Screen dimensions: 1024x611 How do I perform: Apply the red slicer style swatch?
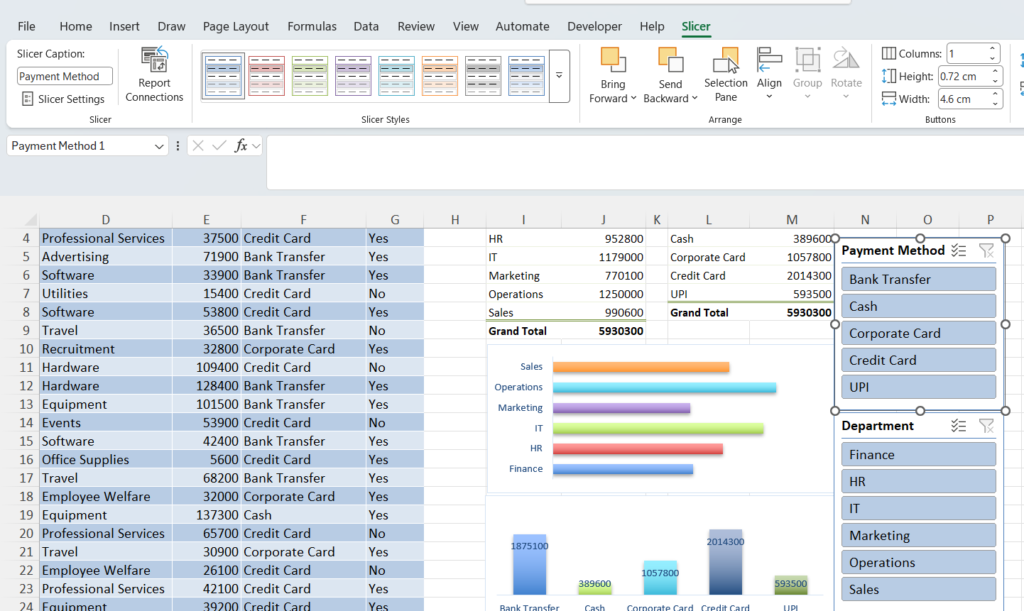266,76
